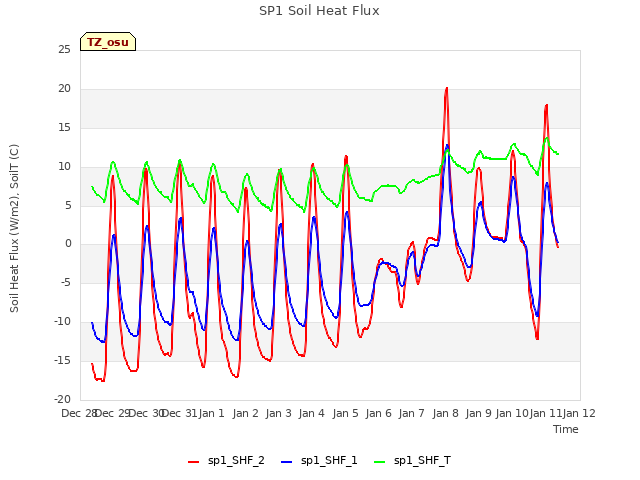Click the y-axis tick value 20
The image size is (640, 480).
64,89
